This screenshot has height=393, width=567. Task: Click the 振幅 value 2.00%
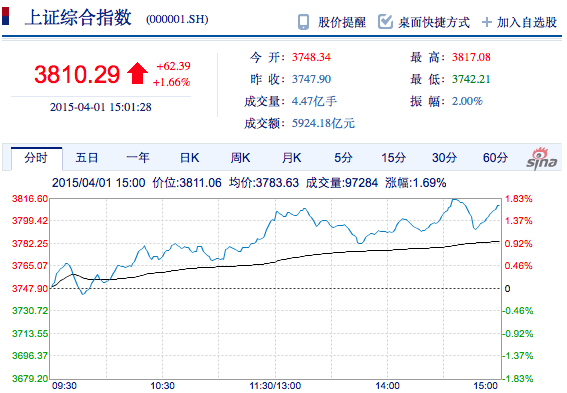467,101
